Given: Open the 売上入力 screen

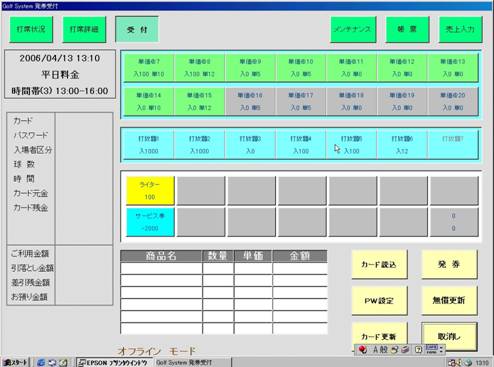Looking at the screenshot, I should click(x=460, y=30).
